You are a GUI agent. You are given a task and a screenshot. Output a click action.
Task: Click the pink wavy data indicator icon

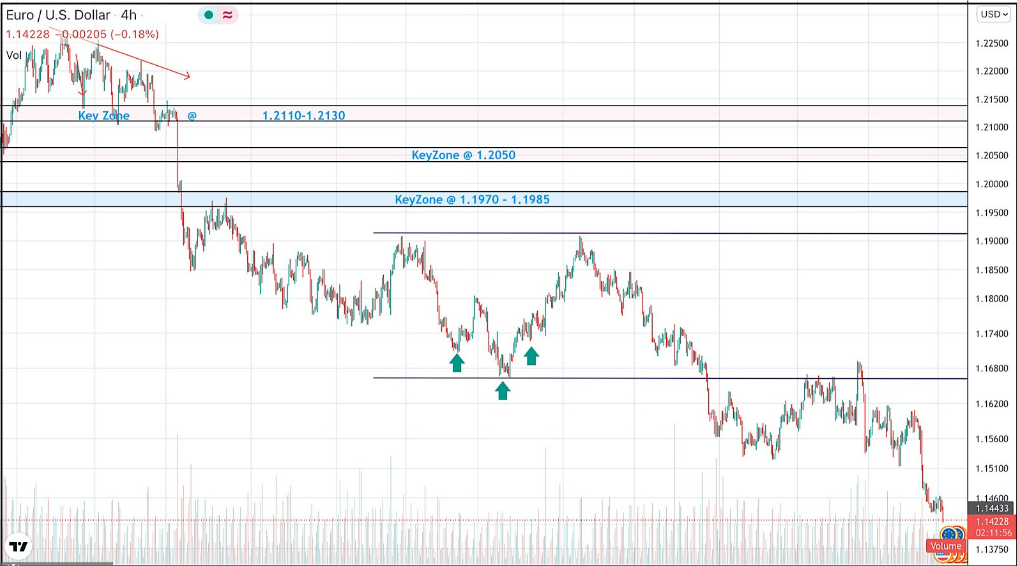(x=228, y=16)
